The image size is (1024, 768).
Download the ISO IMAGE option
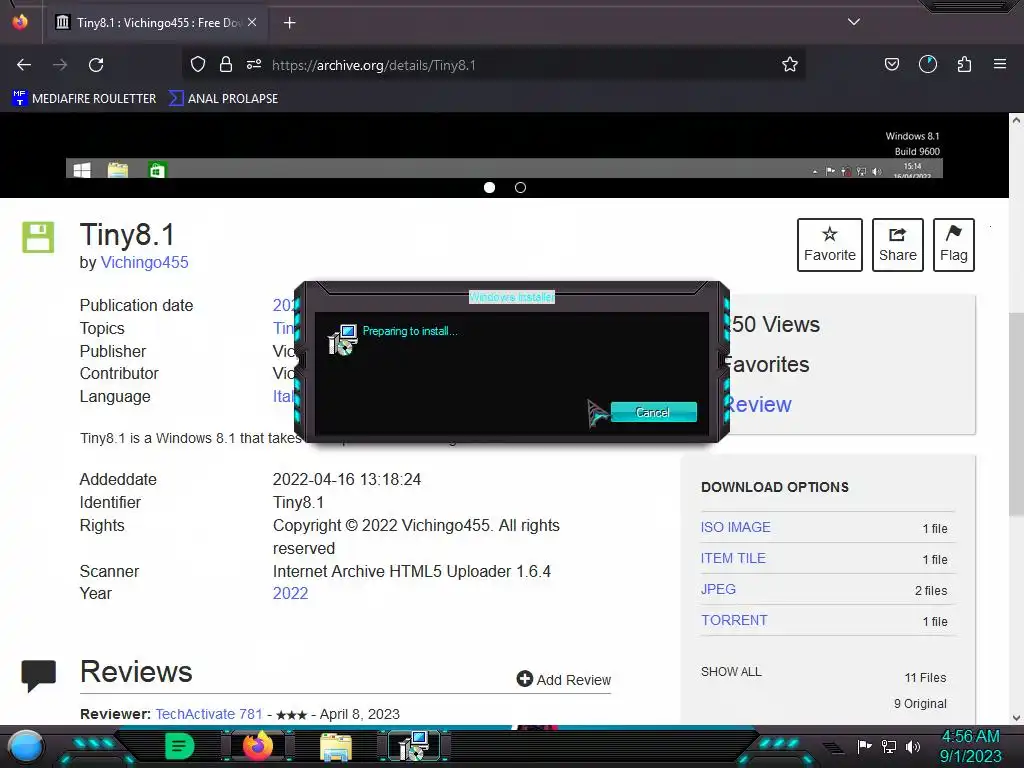click(x=735, y=527)
